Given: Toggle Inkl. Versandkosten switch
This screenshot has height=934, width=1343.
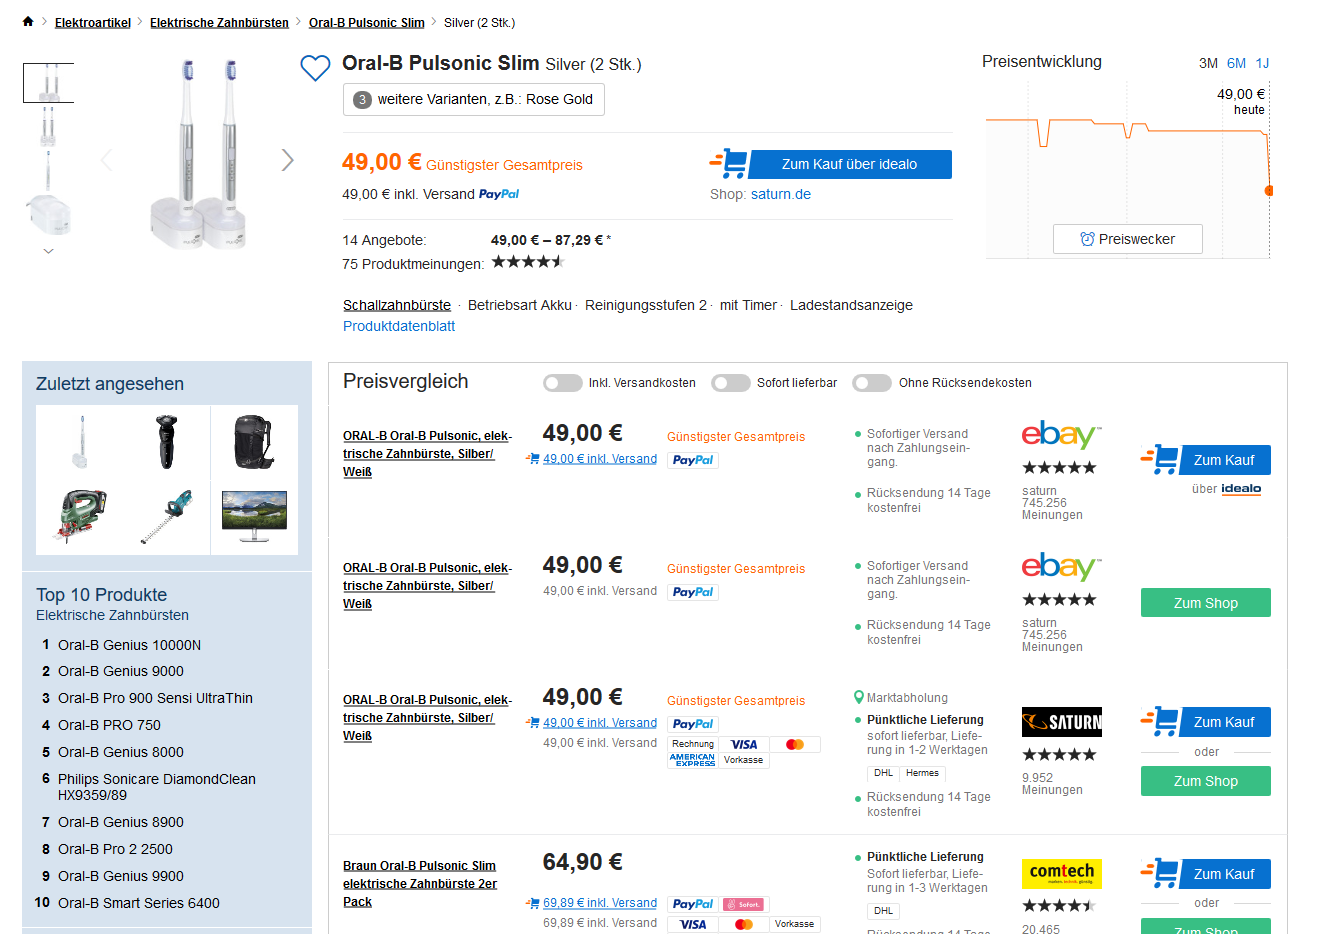Looking at the screenshot, I should tap(562, 383).
